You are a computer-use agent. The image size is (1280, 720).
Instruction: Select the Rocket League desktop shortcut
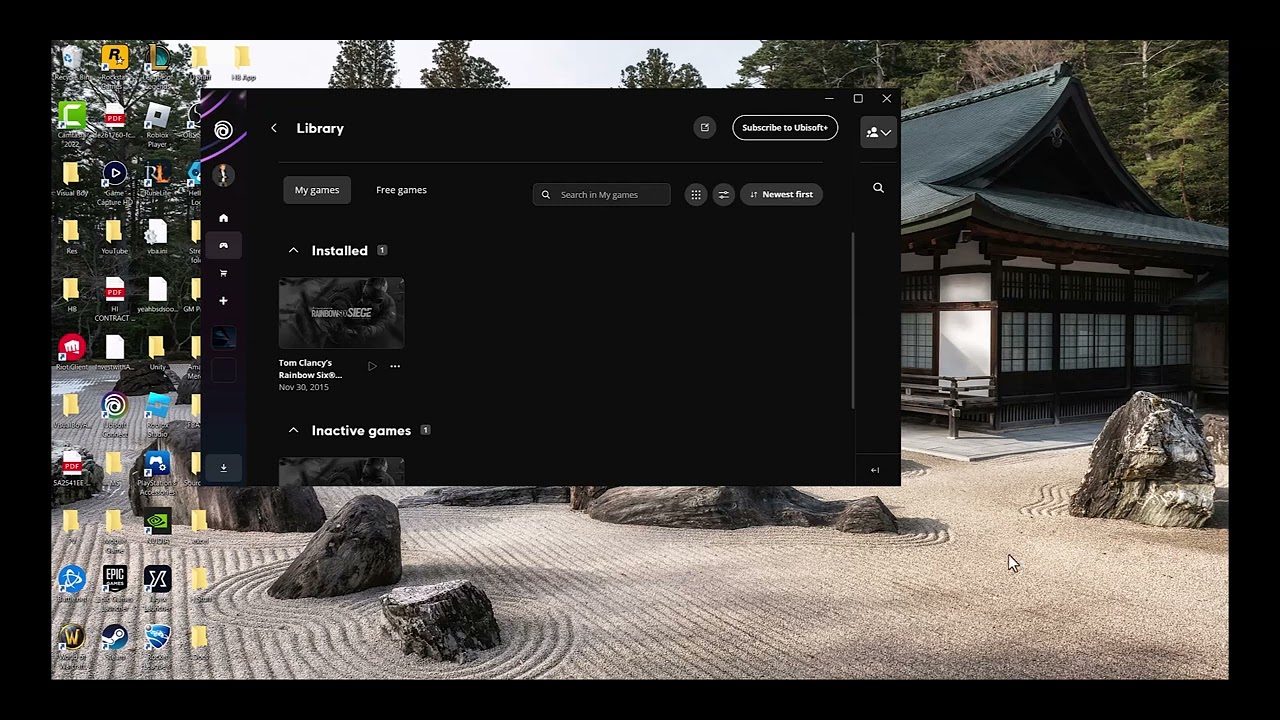coord(157,644)
